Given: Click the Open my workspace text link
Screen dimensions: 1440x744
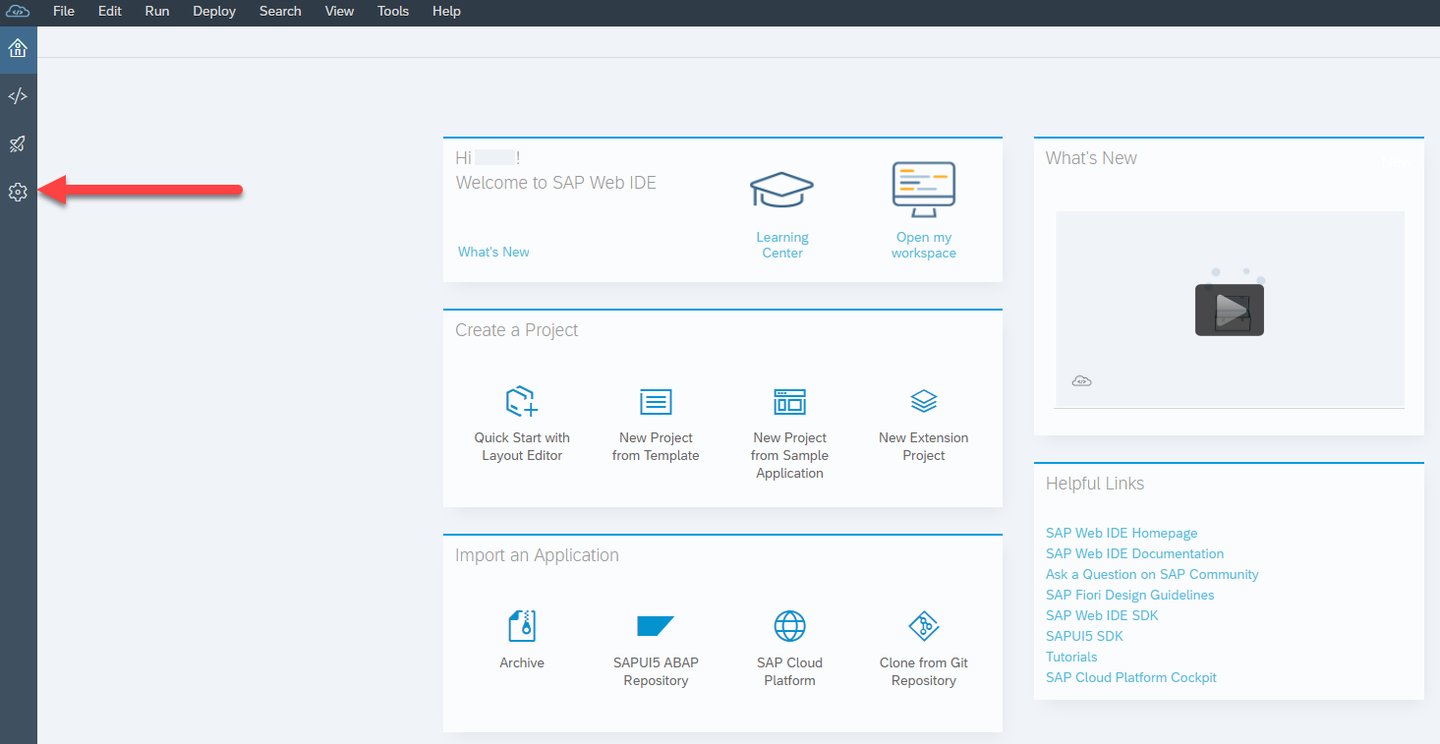Looking at the screenshot, I should pos(924,245).
